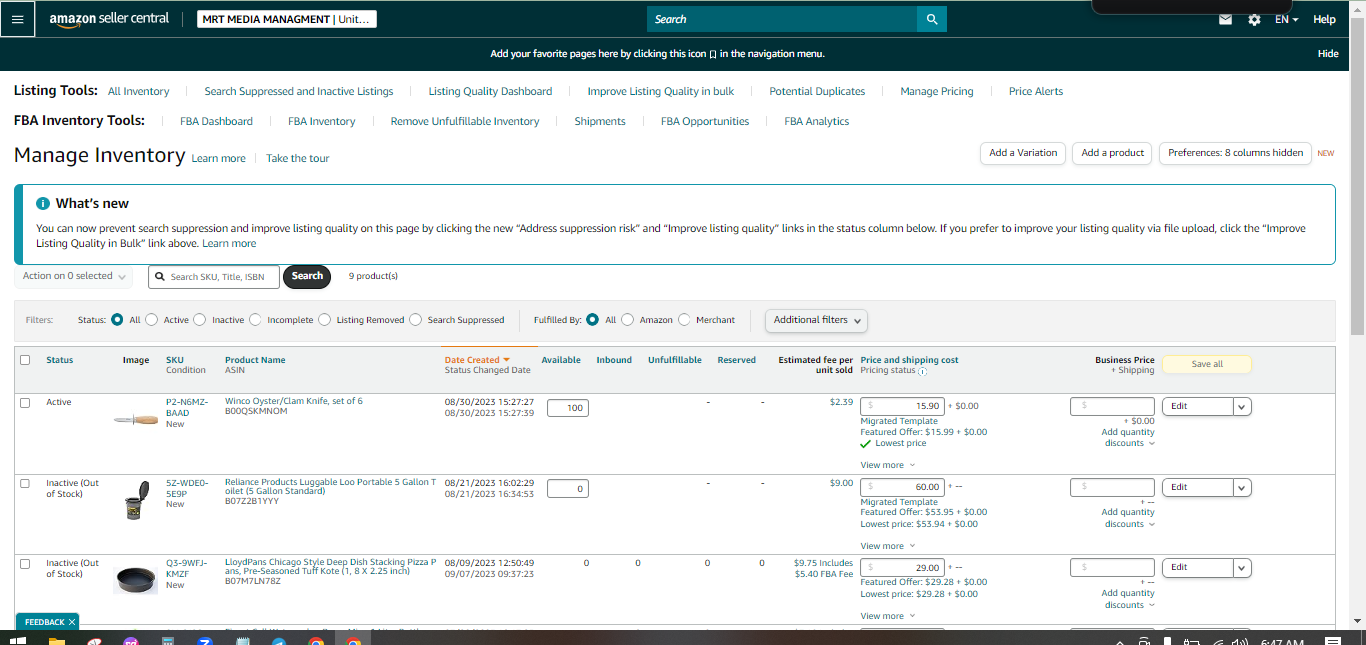The height and width of the screenshot is (645, 1366).
Task: Click the Add a product button
Action: (1113, 153)
